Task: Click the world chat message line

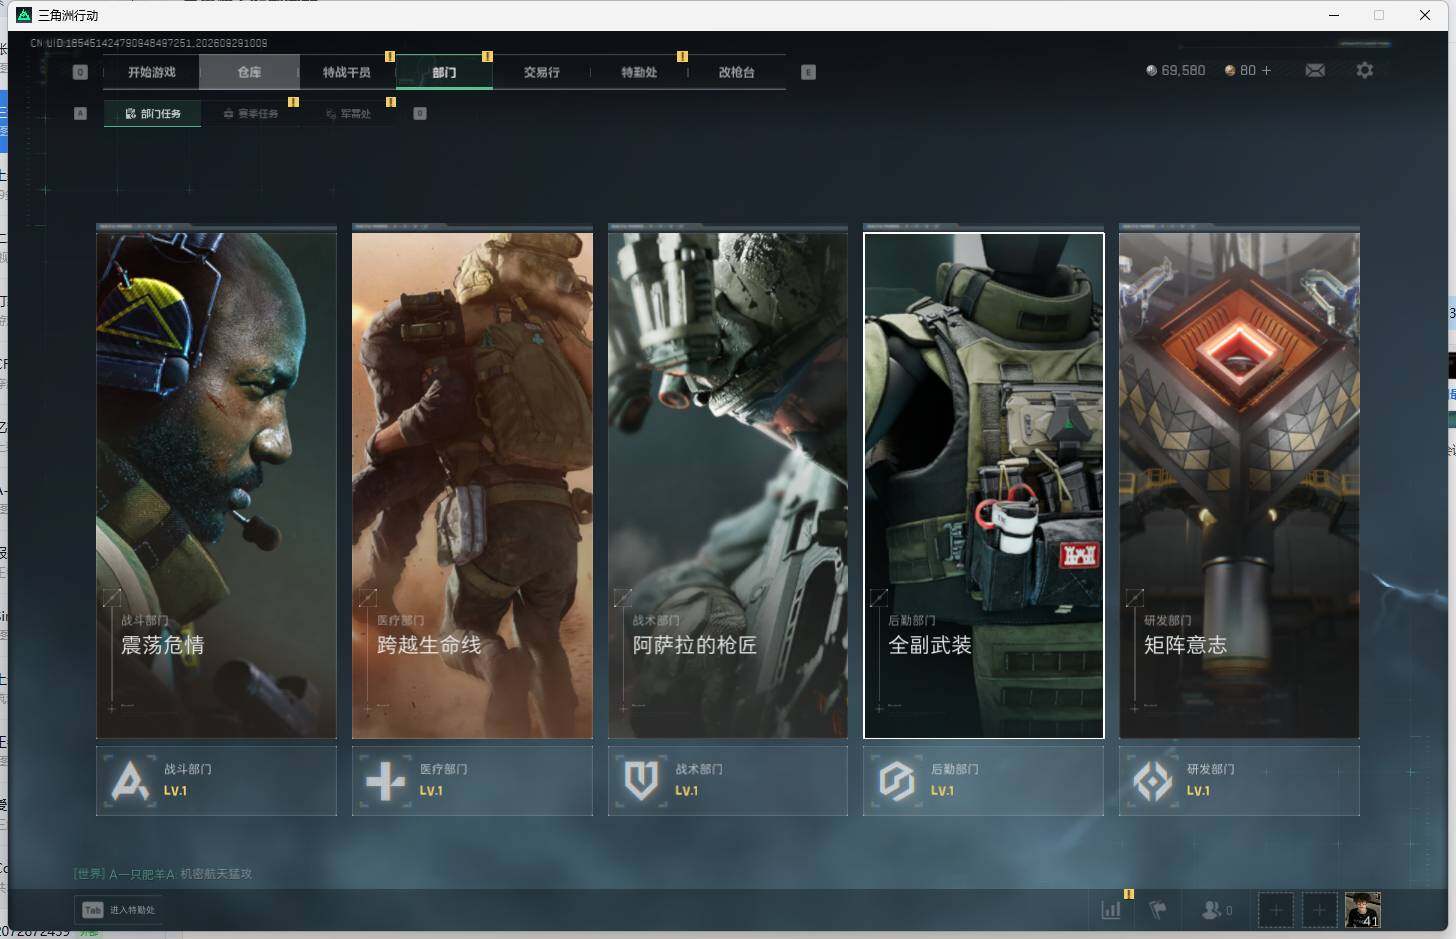Action: (163, 874)
